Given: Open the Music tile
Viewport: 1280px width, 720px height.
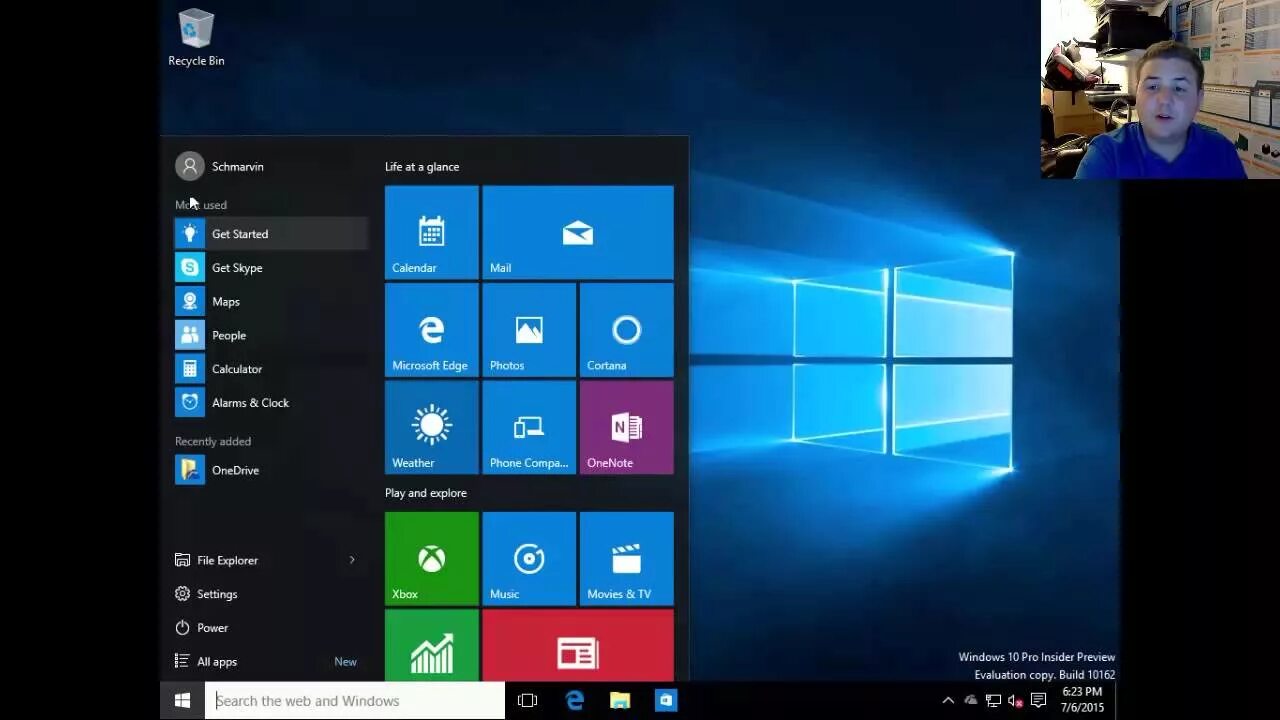Looking at the screenshot, I should tap(529, 558).
